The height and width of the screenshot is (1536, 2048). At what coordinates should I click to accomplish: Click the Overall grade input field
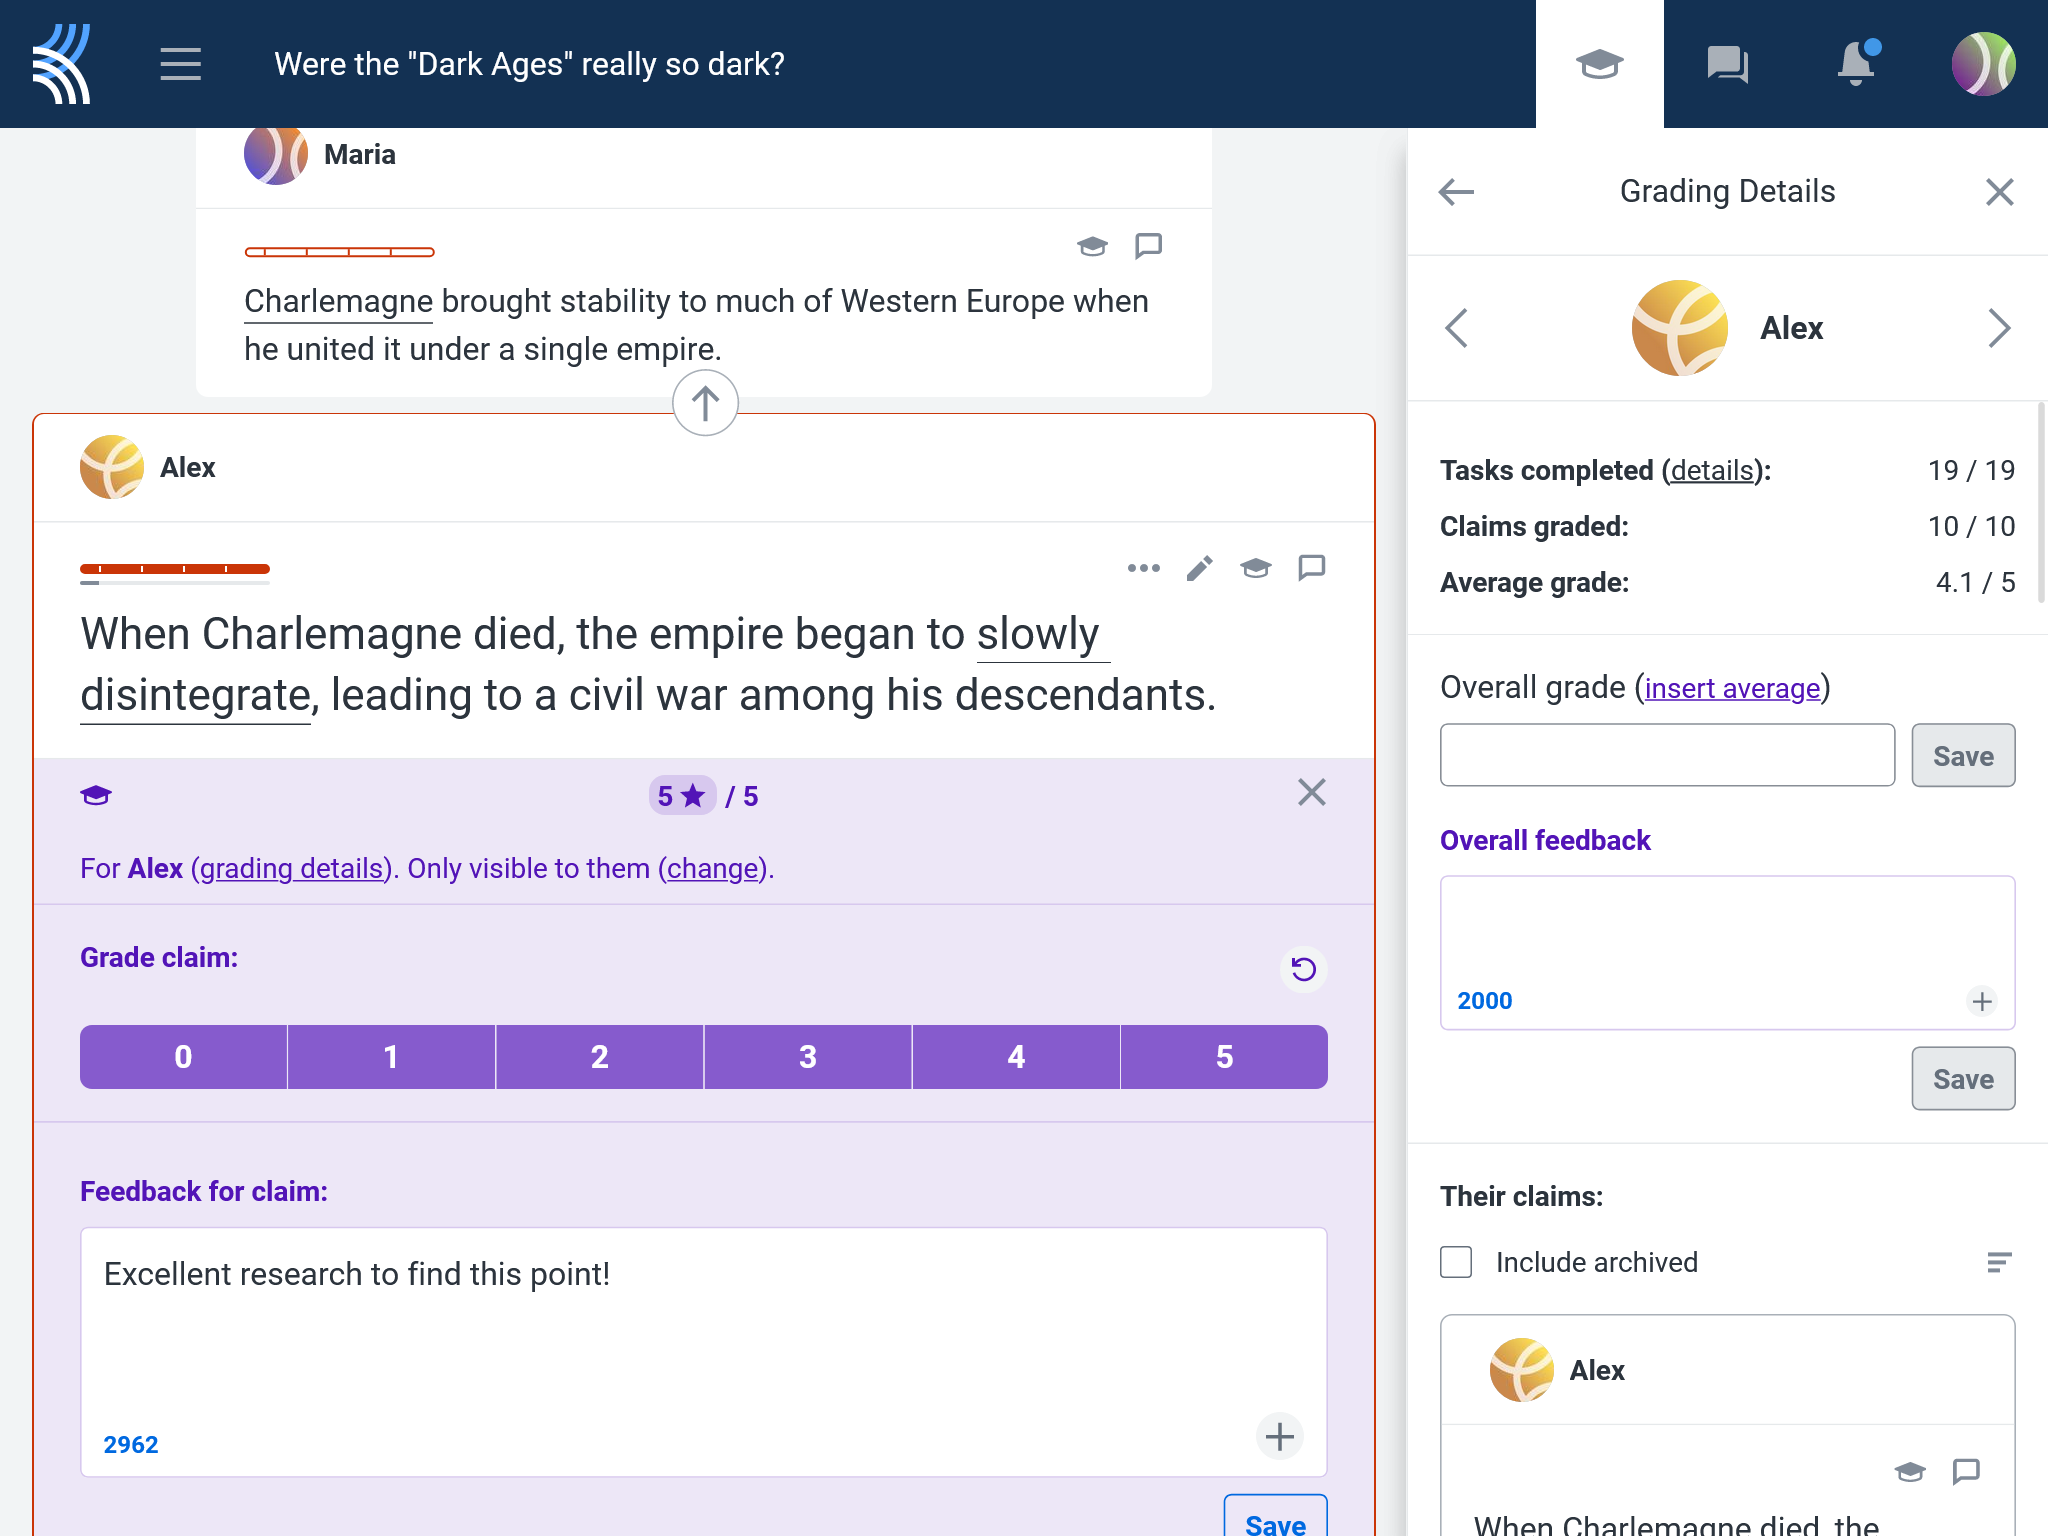(x=1667, y=755)
